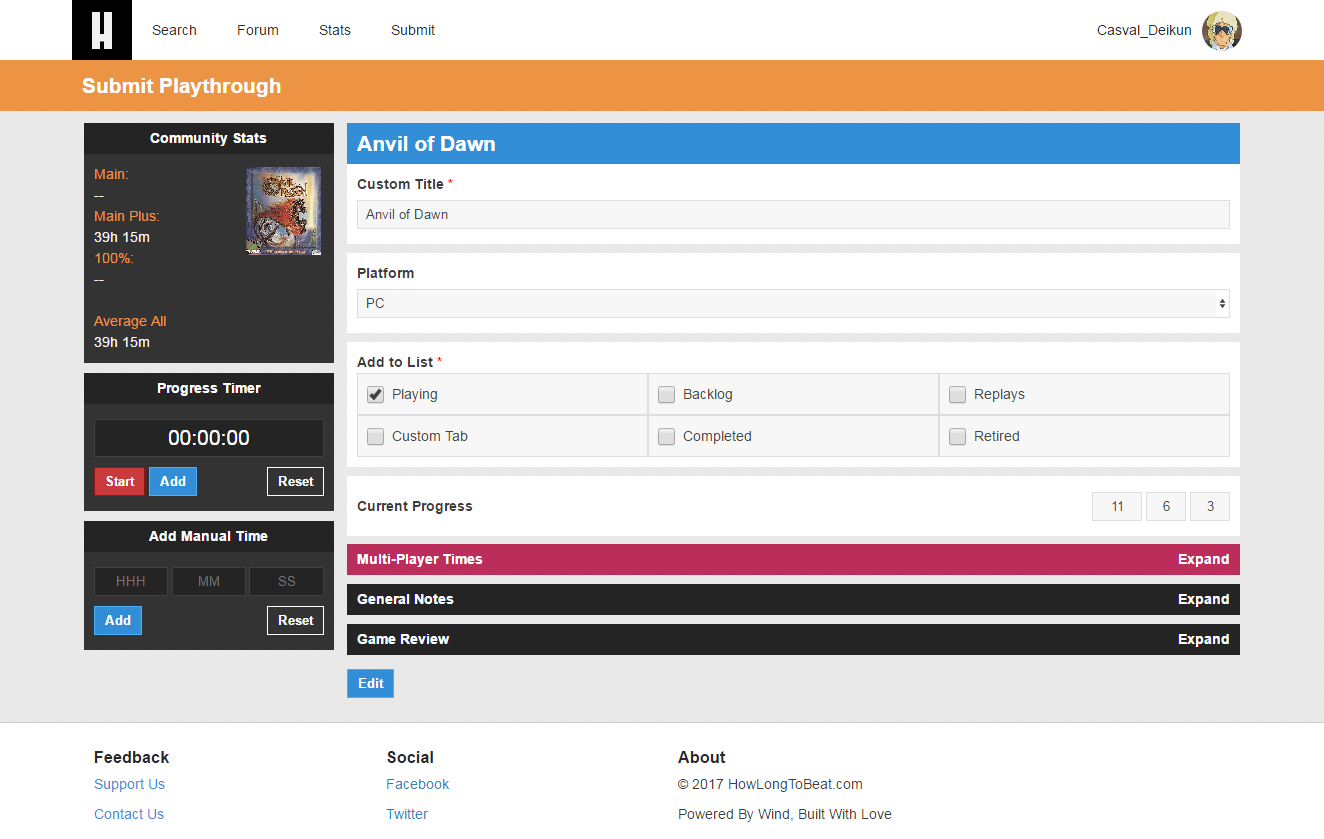The width and height of the screenshot is (1324, 839).
Task: Tick the Completed checkbox
Action: tap(666, 436)
